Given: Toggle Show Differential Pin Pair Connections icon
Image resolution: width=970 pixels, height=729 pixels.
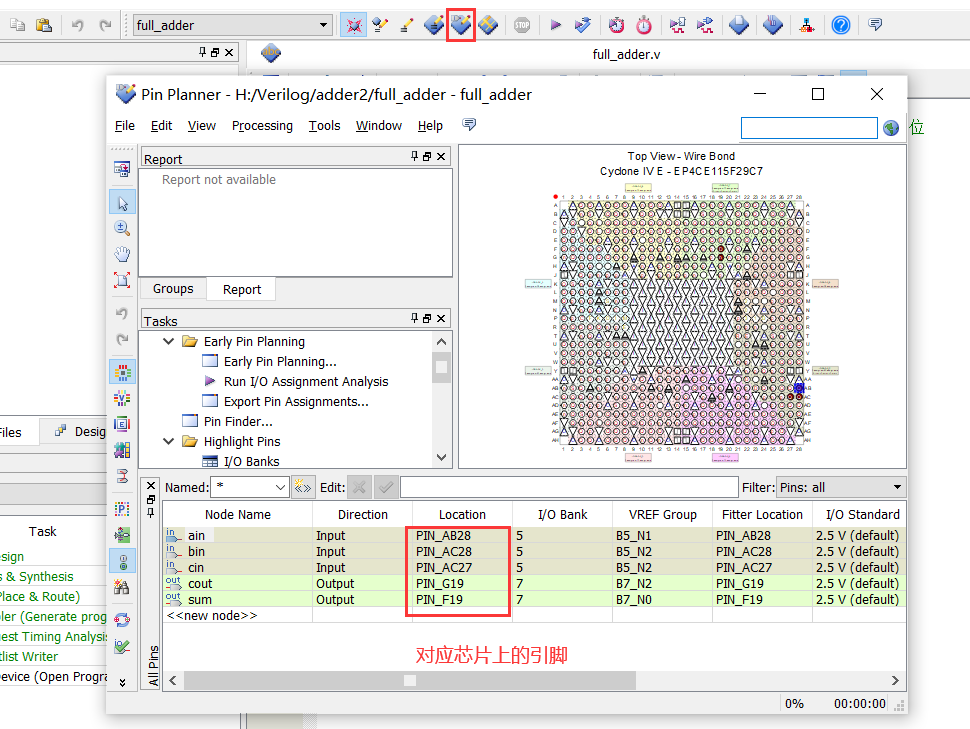Looking at the screenshot, I should click(x=122, y=475).
